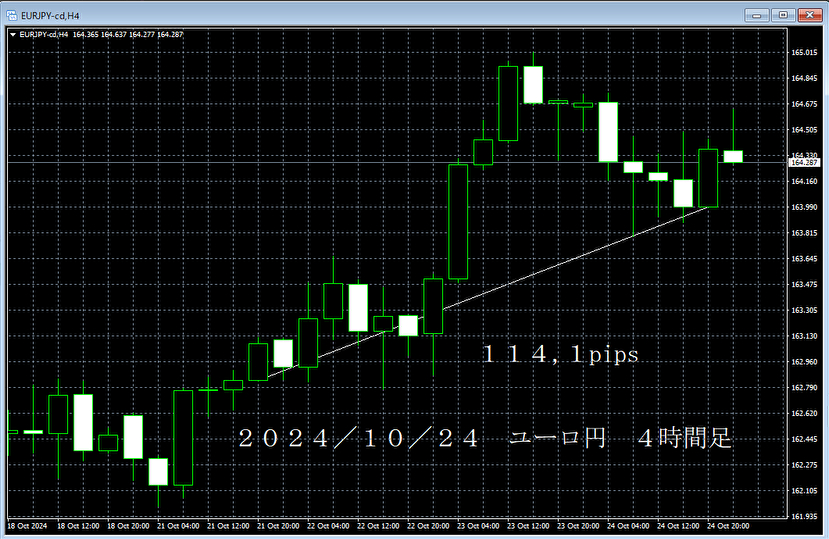Maximize the EURJPY chart window

783,15
